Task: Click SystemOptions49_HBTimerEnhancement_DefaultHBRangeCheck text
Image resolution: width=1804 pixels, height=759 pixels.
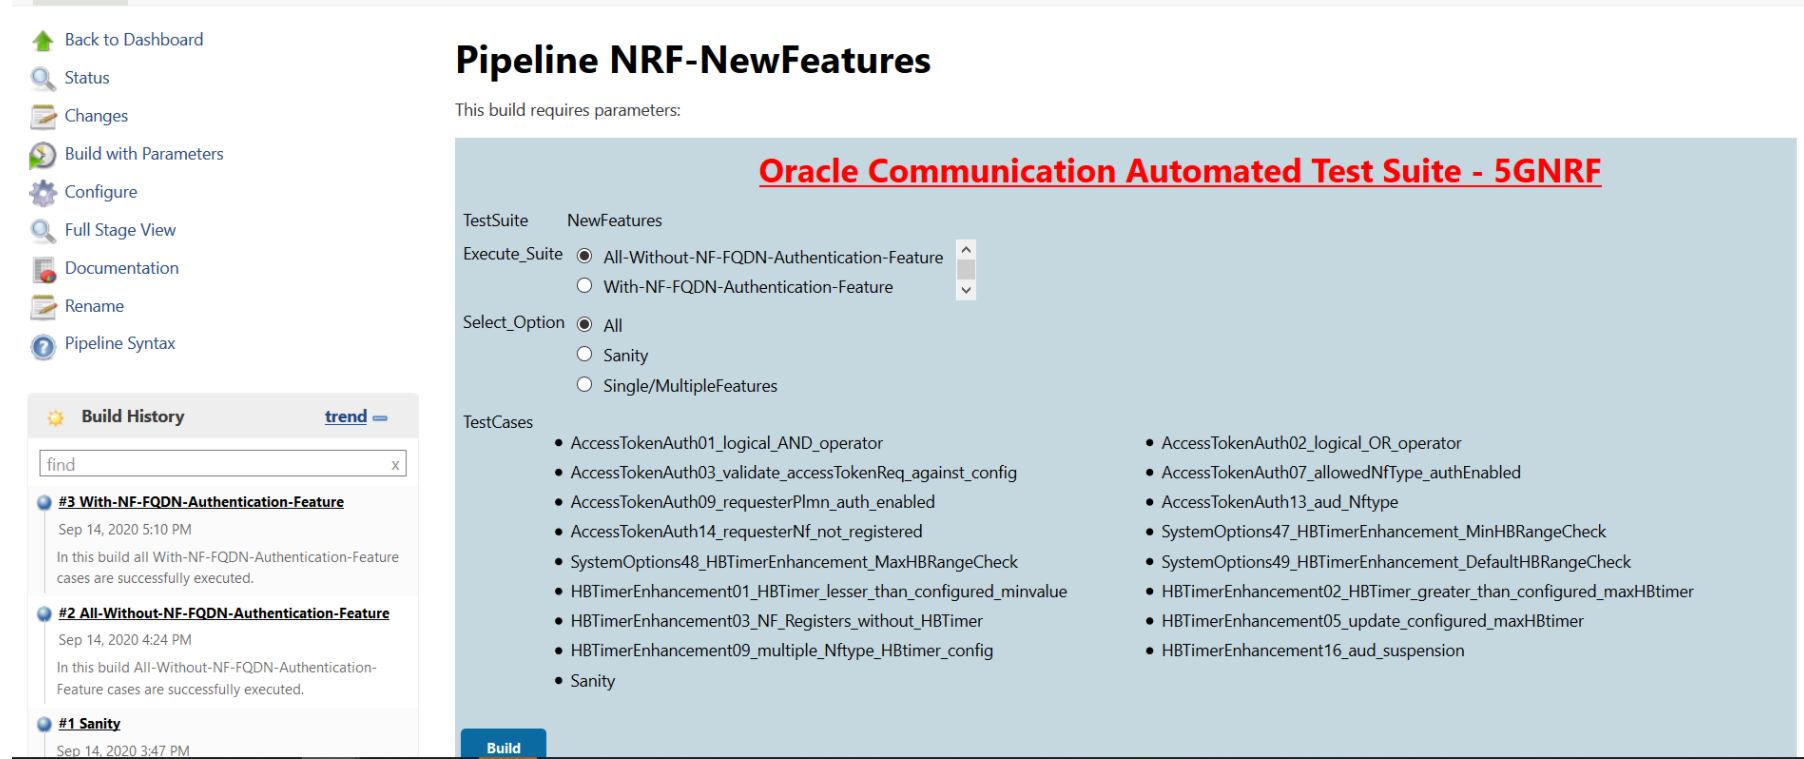Action: [x=1396, y=562]
